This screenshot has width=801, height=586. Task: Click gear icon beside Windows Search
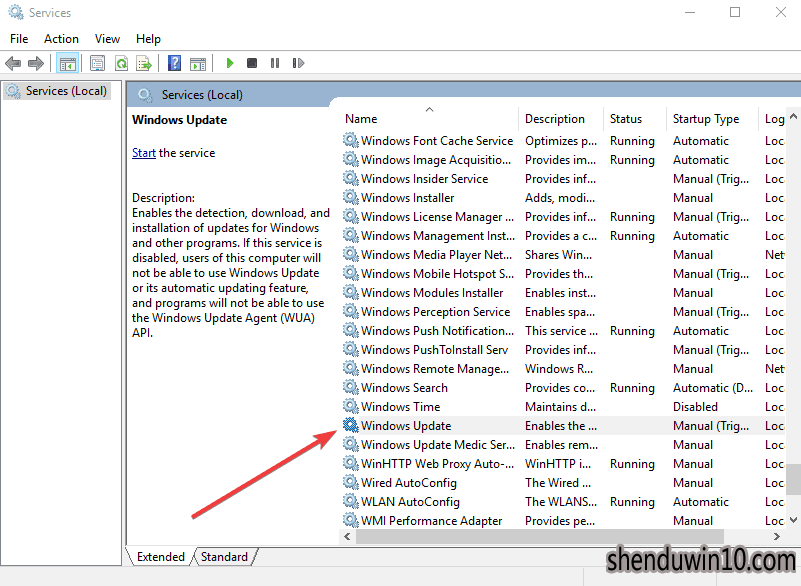[350, 387]
